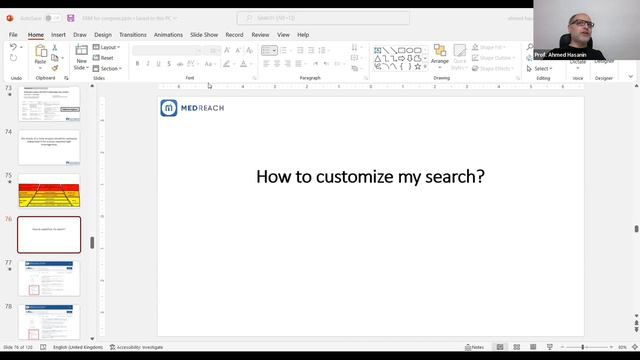Click Normal view icon in status bar
Screen dimensions: 640x360
pos(500,347)
